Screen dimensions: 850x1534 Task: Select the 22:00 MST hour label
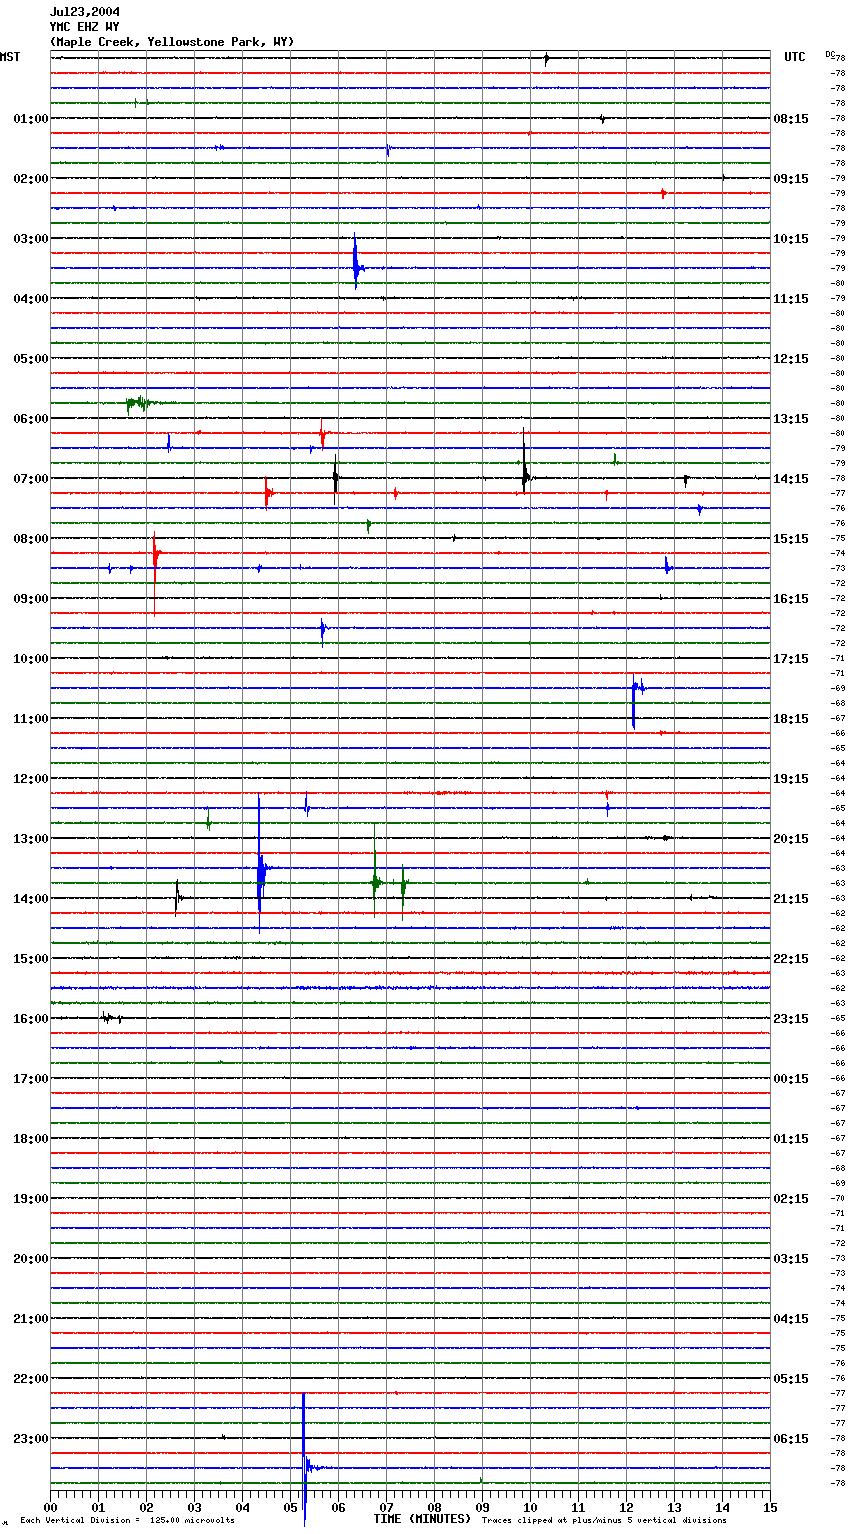(31, 1379)
